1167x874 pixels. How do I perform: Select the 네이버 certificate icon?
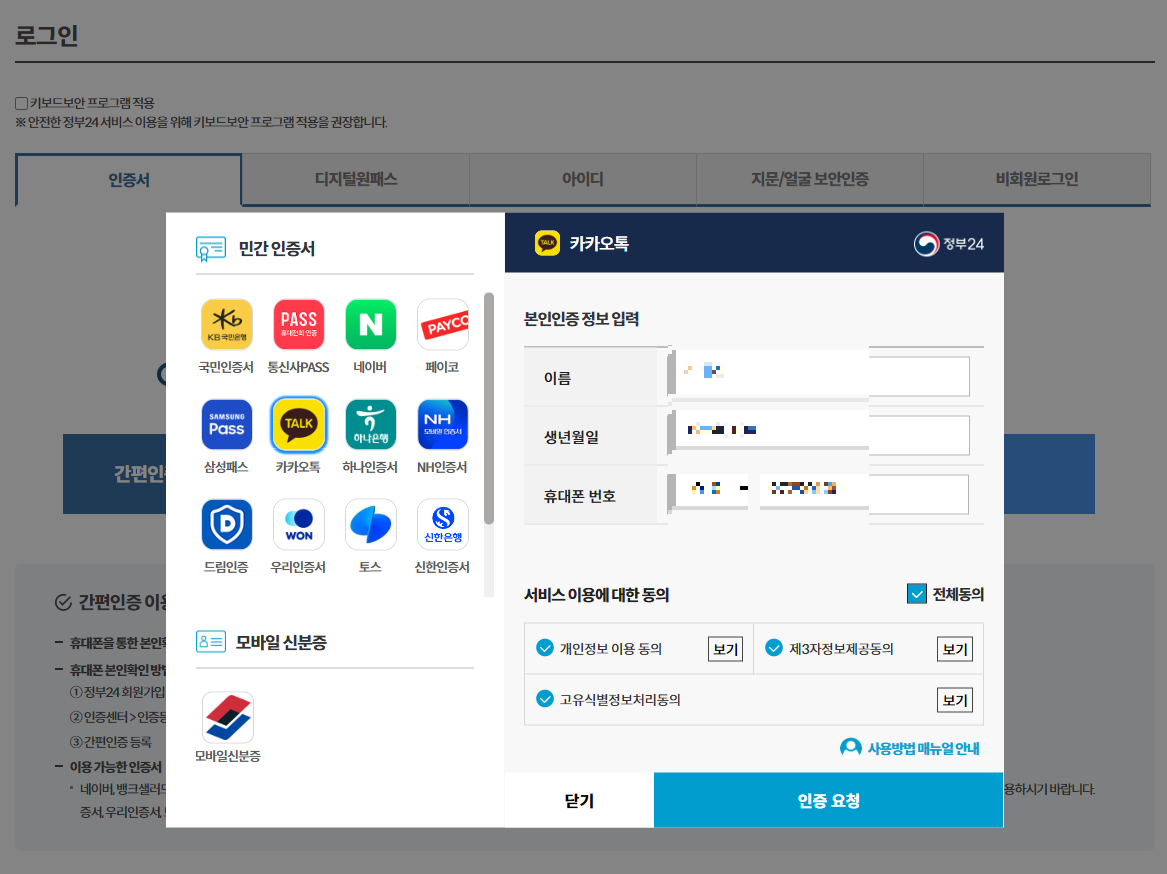[x=371, y=325]
